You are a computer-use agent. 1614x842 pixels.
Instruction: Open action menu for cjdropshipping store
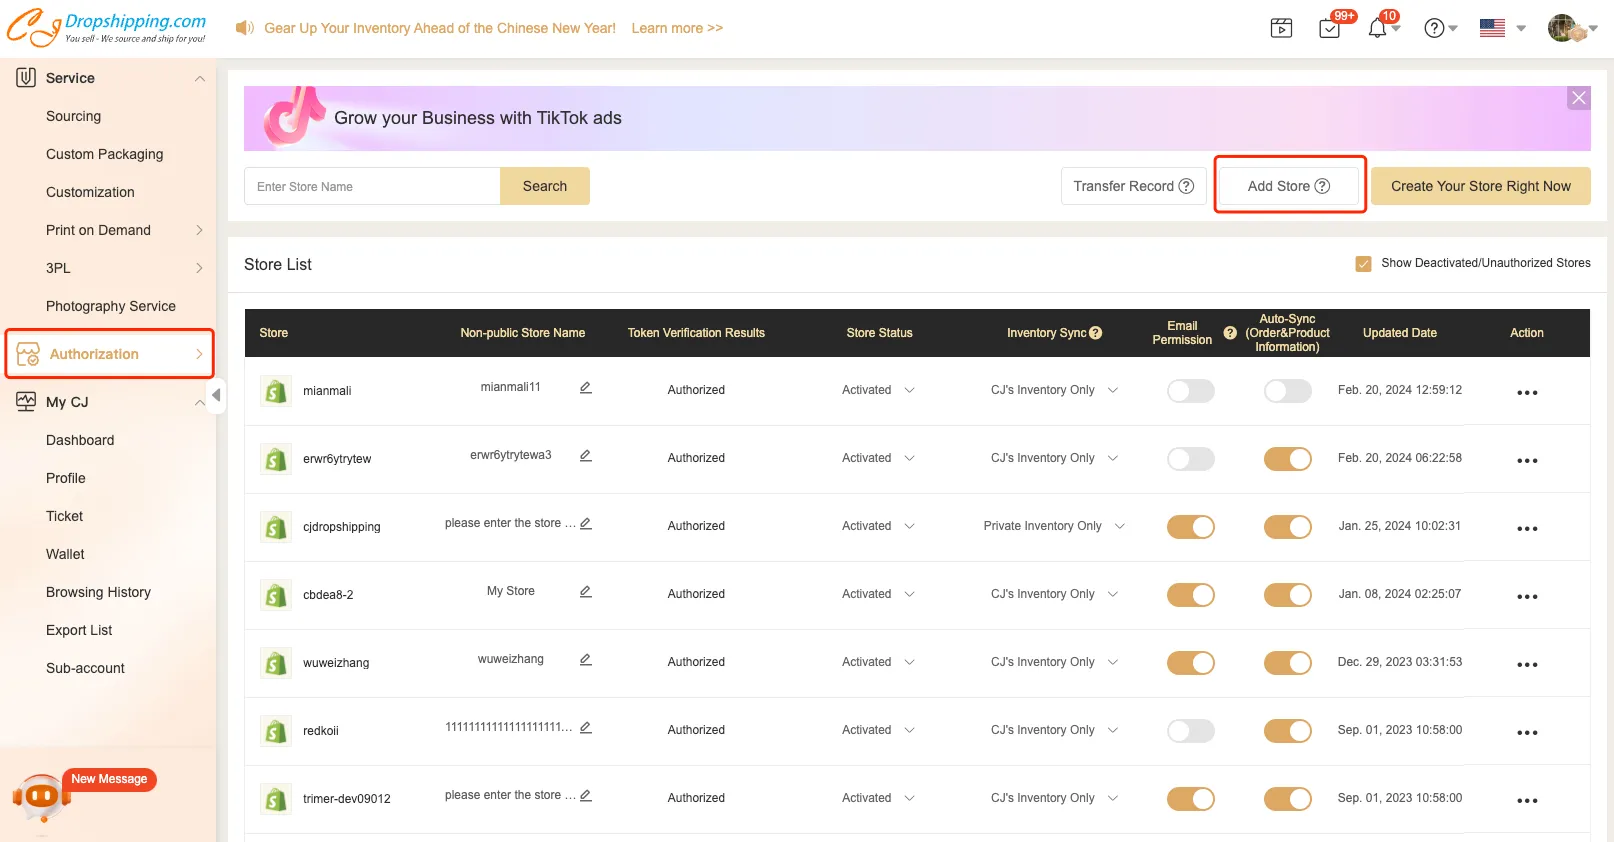pyautogui.click(x=1526, y=528)
